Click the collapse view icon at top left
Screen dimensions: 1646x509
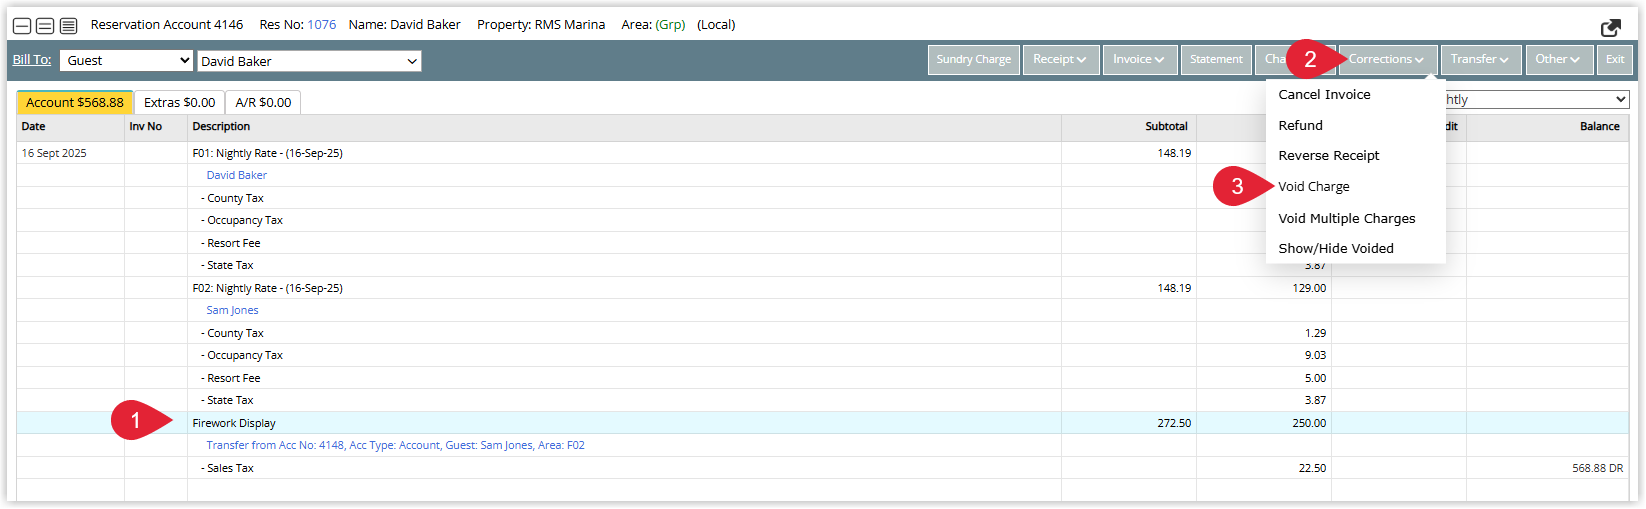(22, 25)
